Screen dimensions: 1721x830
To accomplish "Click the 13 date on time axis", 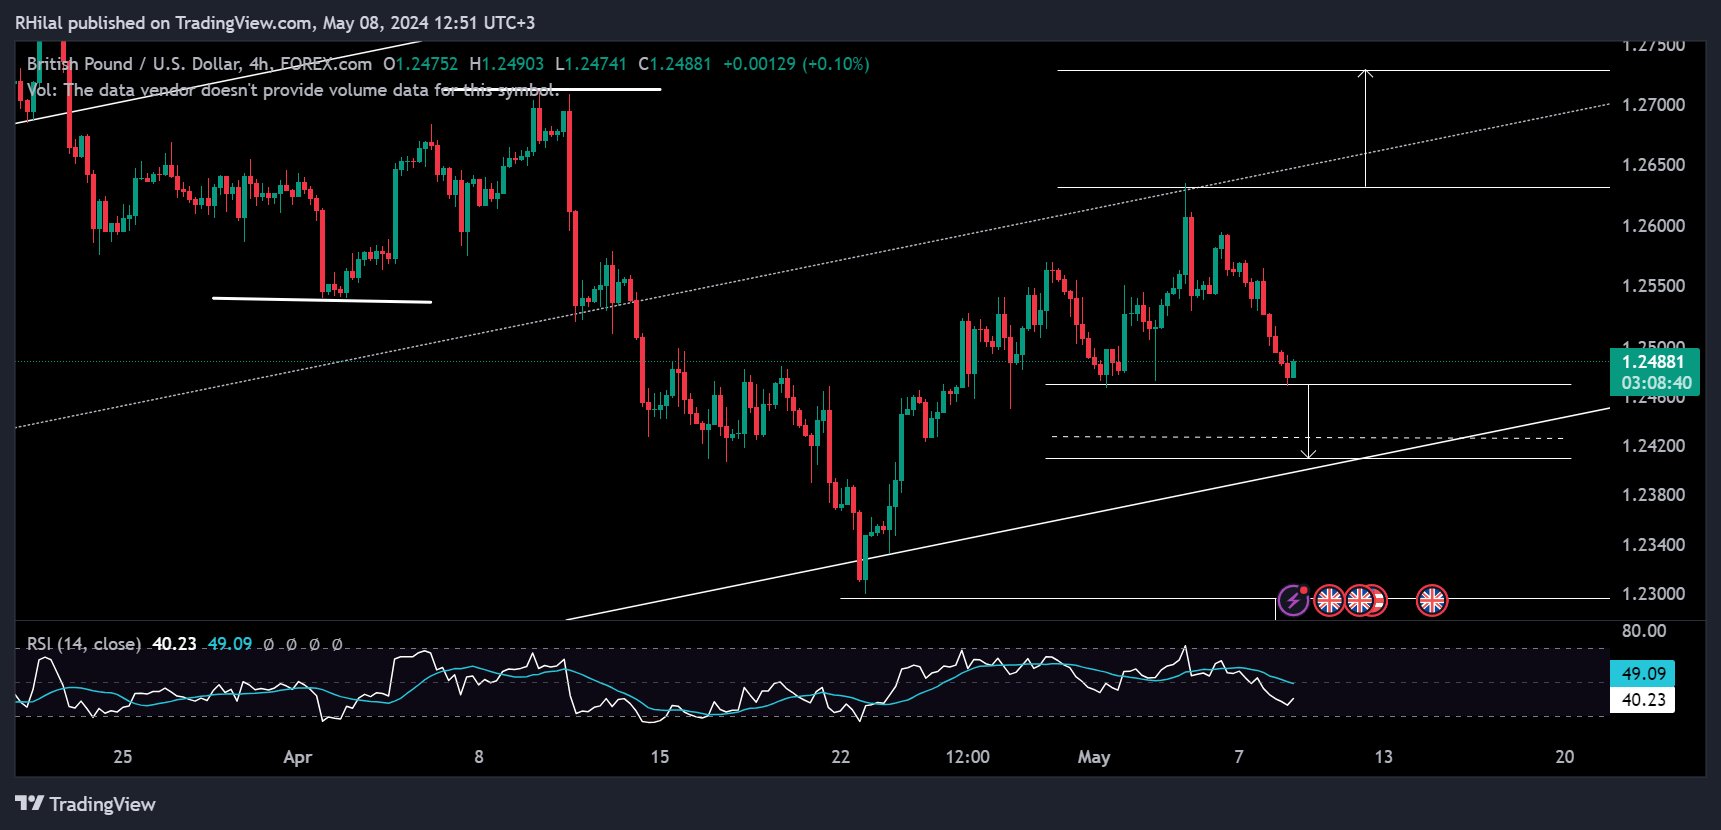I will tap(1384, 757).
